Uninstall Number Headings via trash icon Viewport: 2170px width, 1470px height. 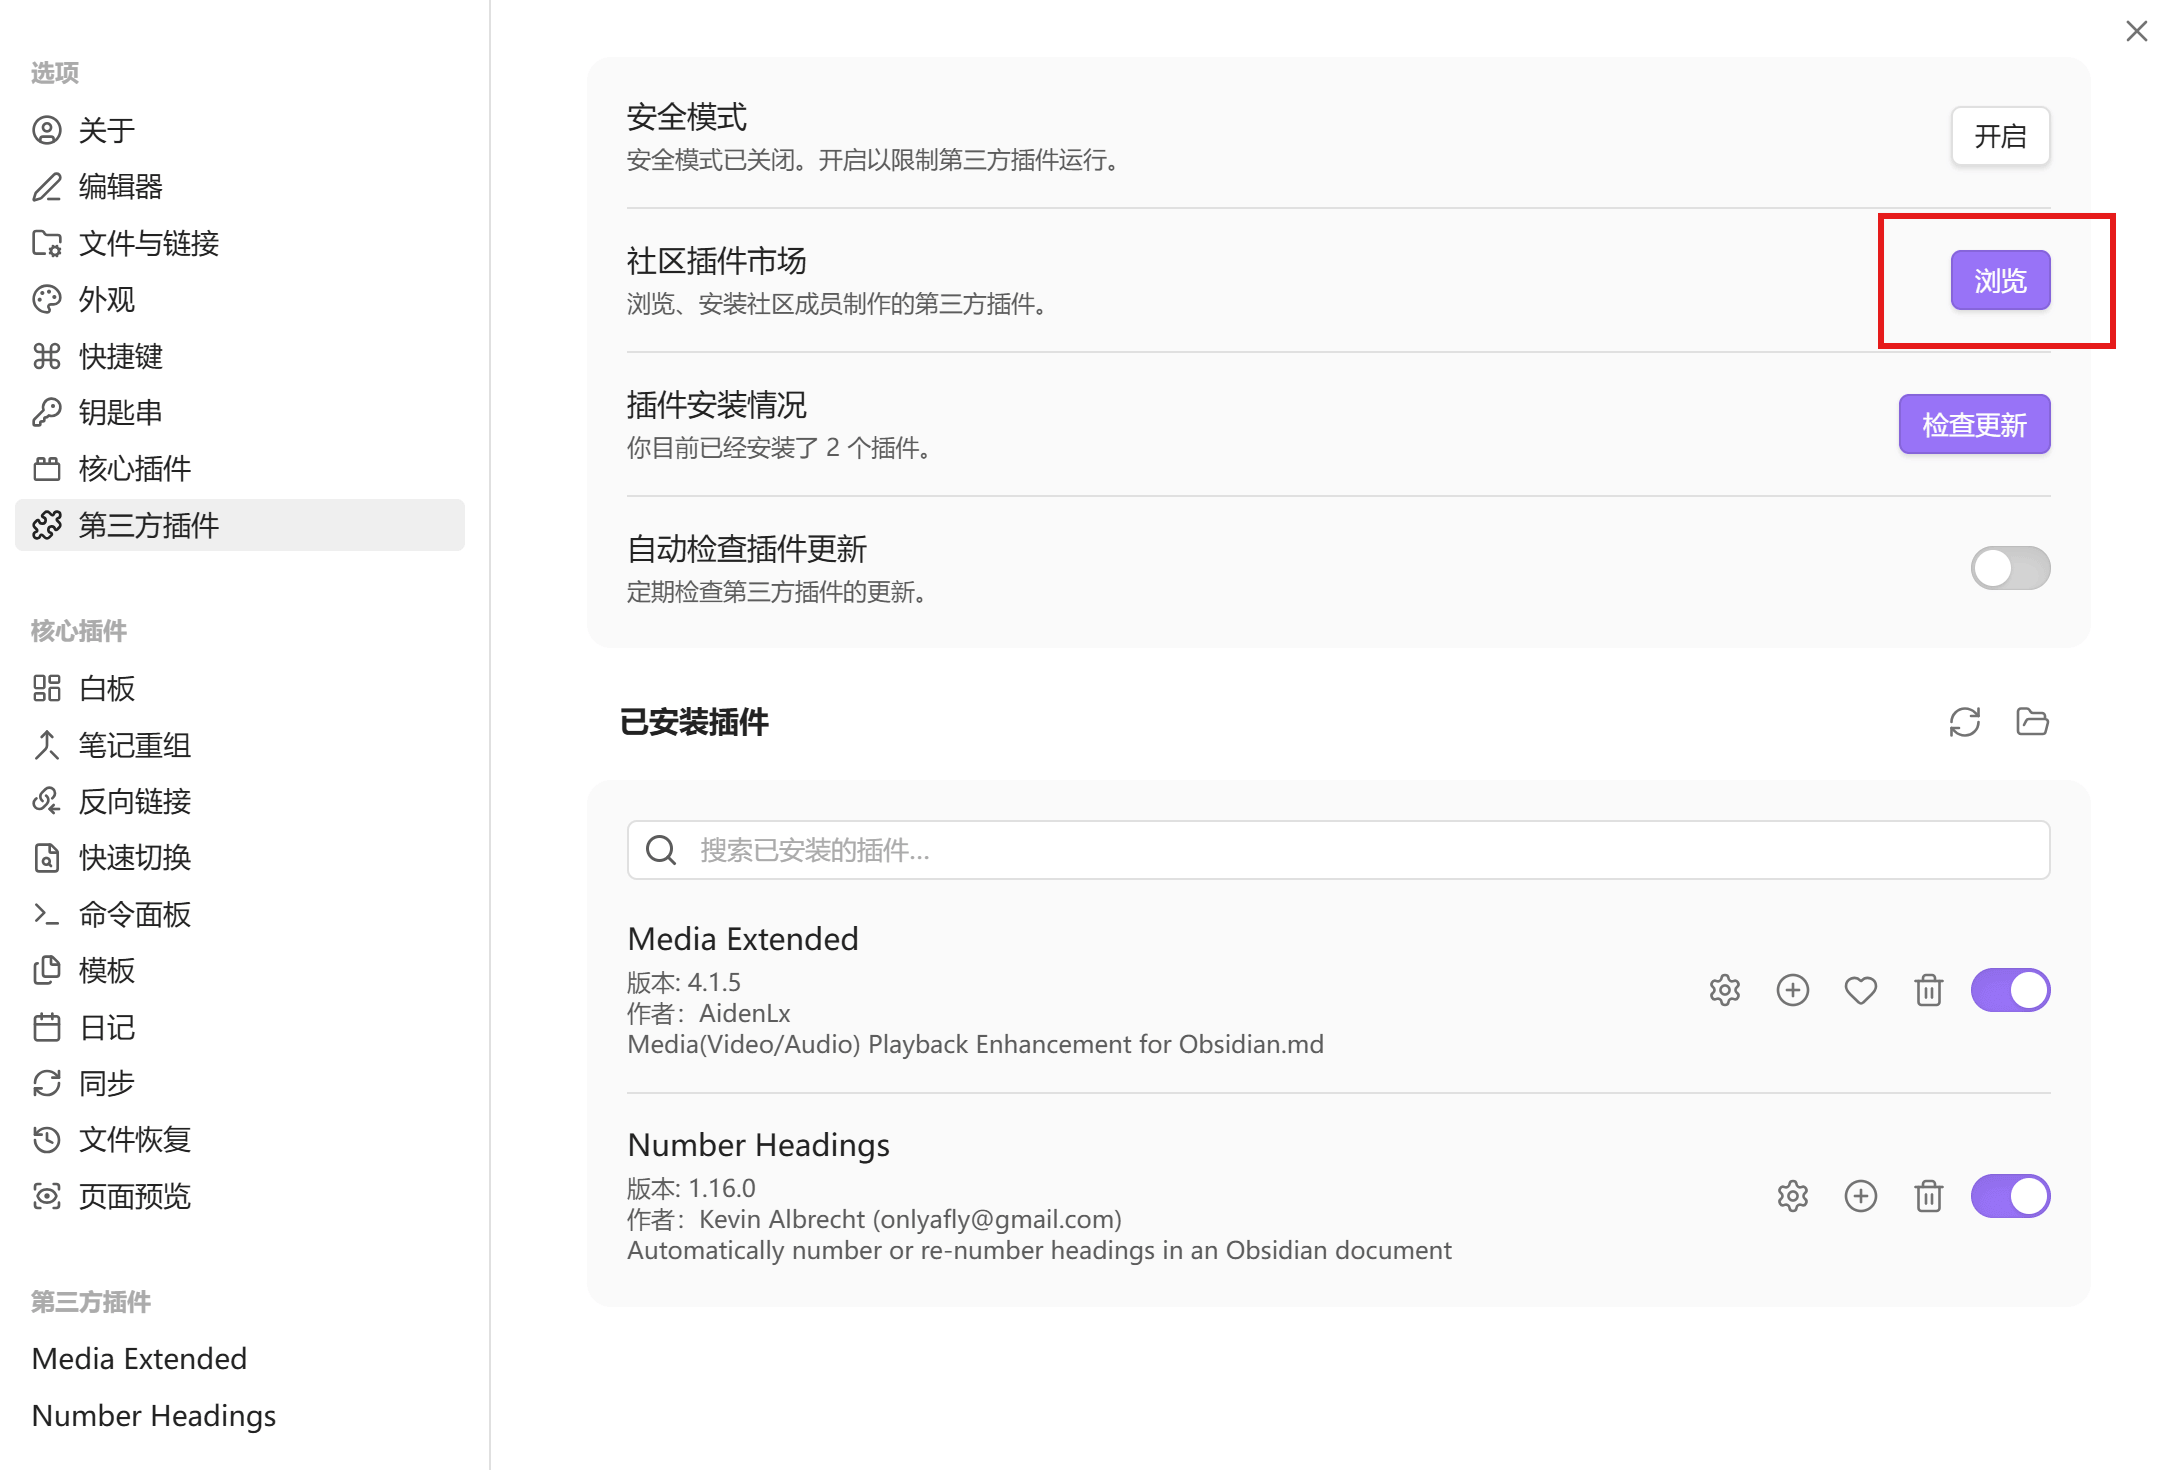pos(1929,1196)
